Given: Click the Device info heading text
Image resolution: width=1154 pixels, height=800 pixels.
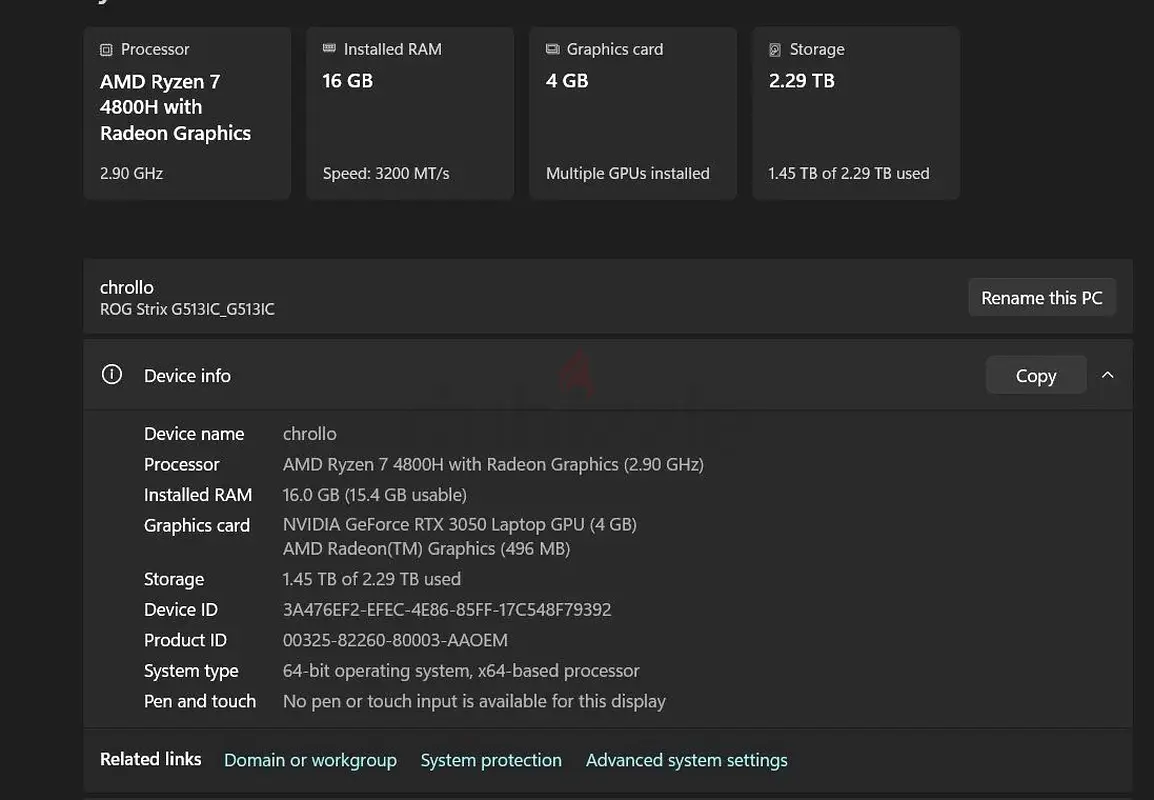Looking at the screenshot, I should pos(188,376).
